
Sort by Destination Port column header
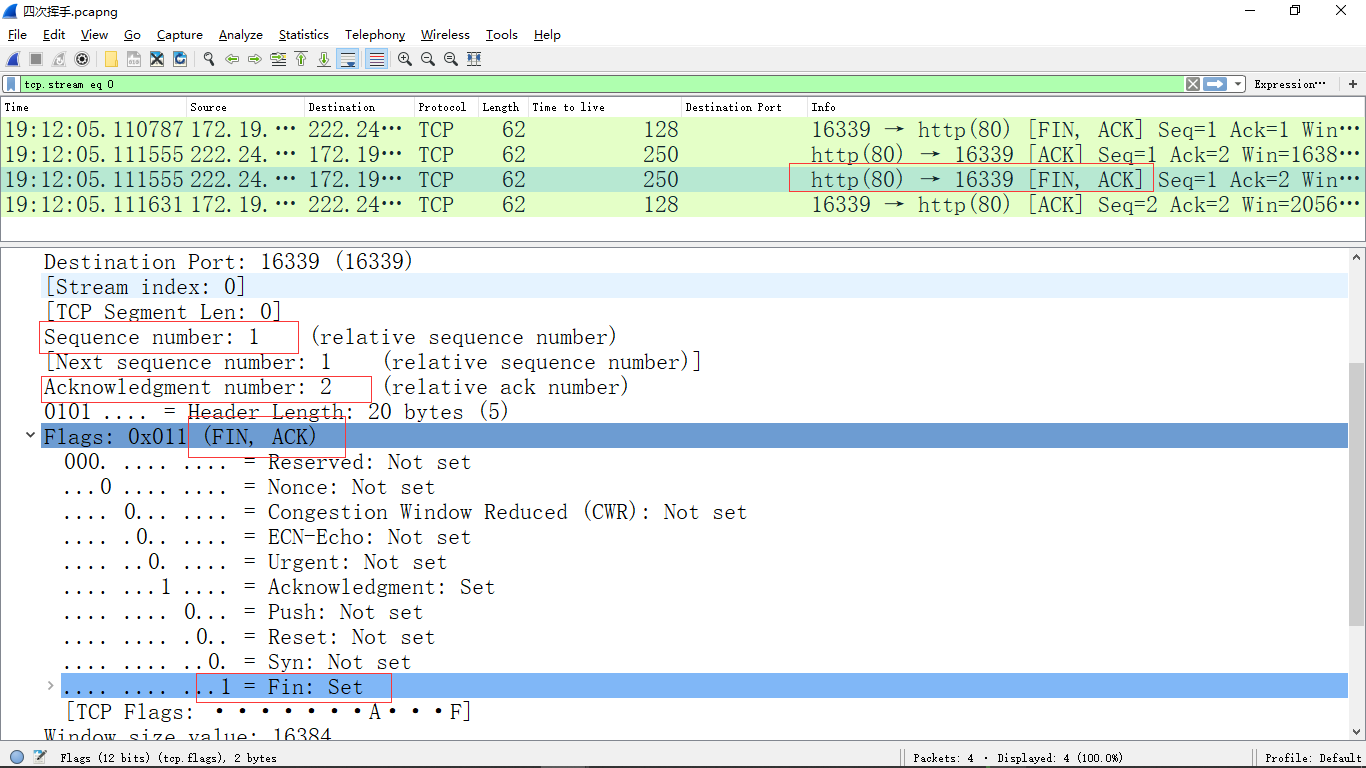click(744, 107)
